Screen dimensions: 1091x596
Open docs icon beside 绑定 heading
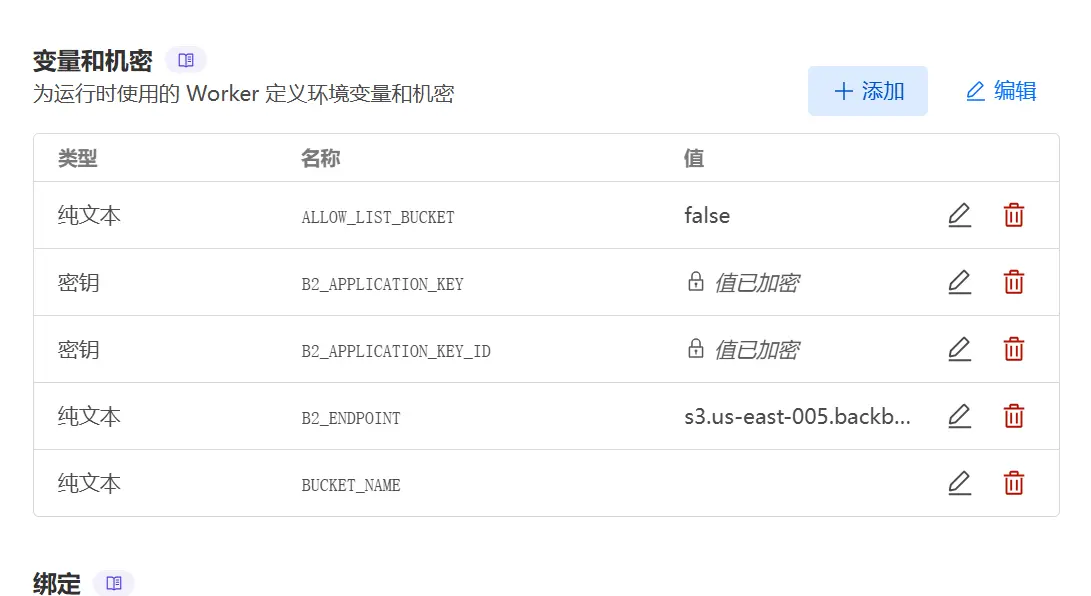[x=114, y=583]
